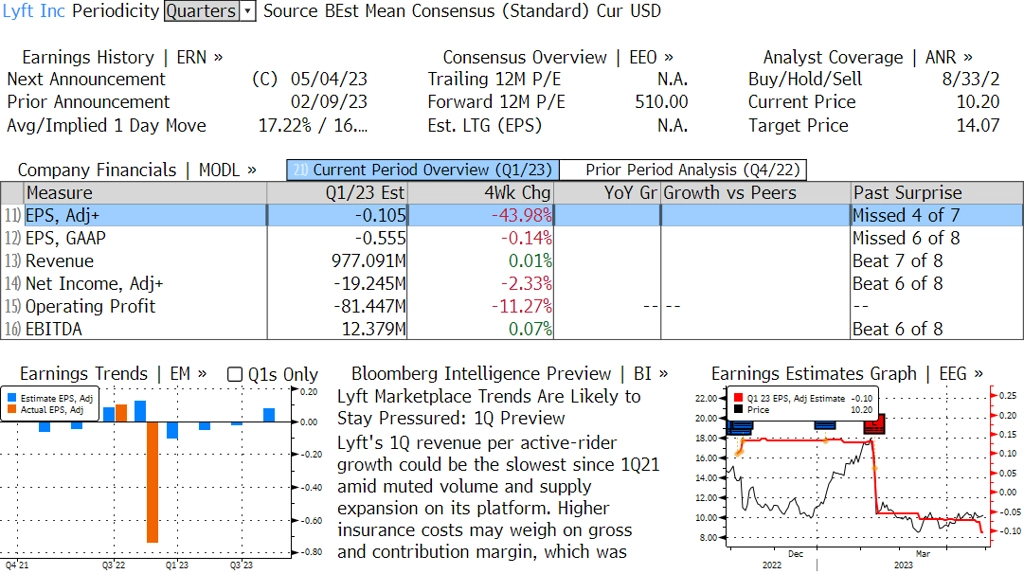Select the Operating Profit row
The height and width of the screenshot is (574, 1024).
(512, 307)
